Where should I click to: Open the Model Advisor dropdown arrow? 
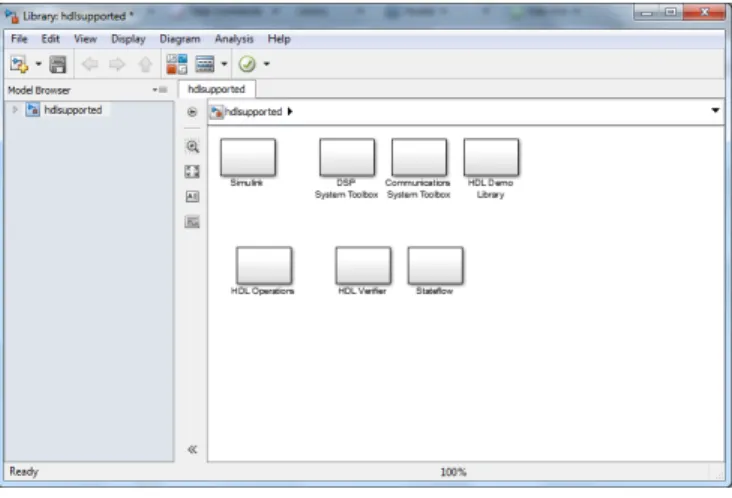coord(267,64)
